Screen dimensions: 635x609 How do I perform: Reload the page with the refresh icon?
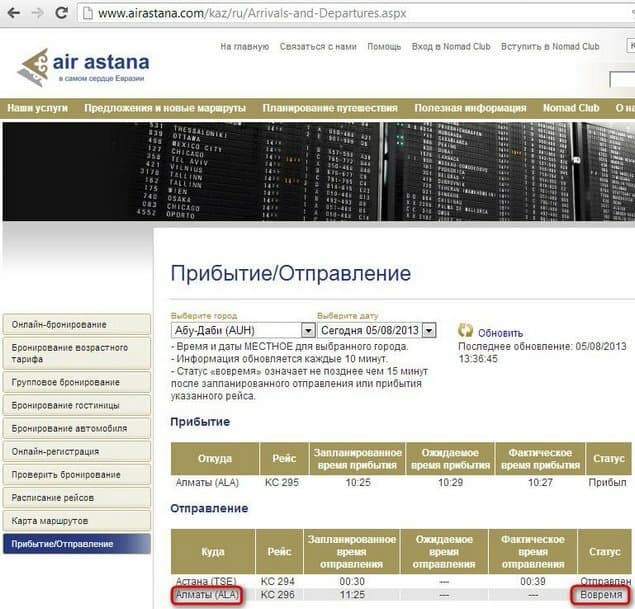pos(61,13)
